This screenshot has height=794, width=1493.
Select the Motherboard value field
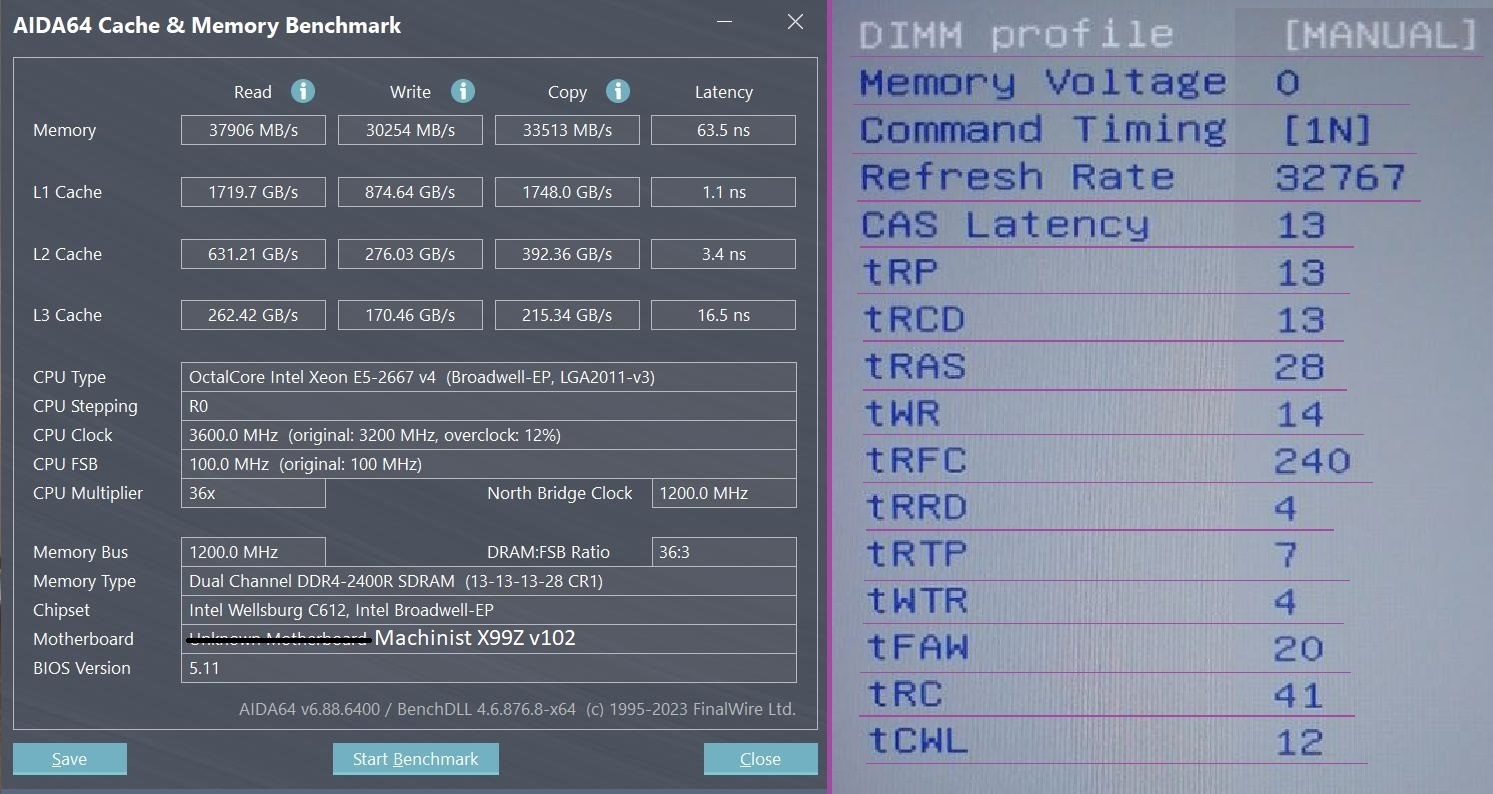(x=489, y=639)
